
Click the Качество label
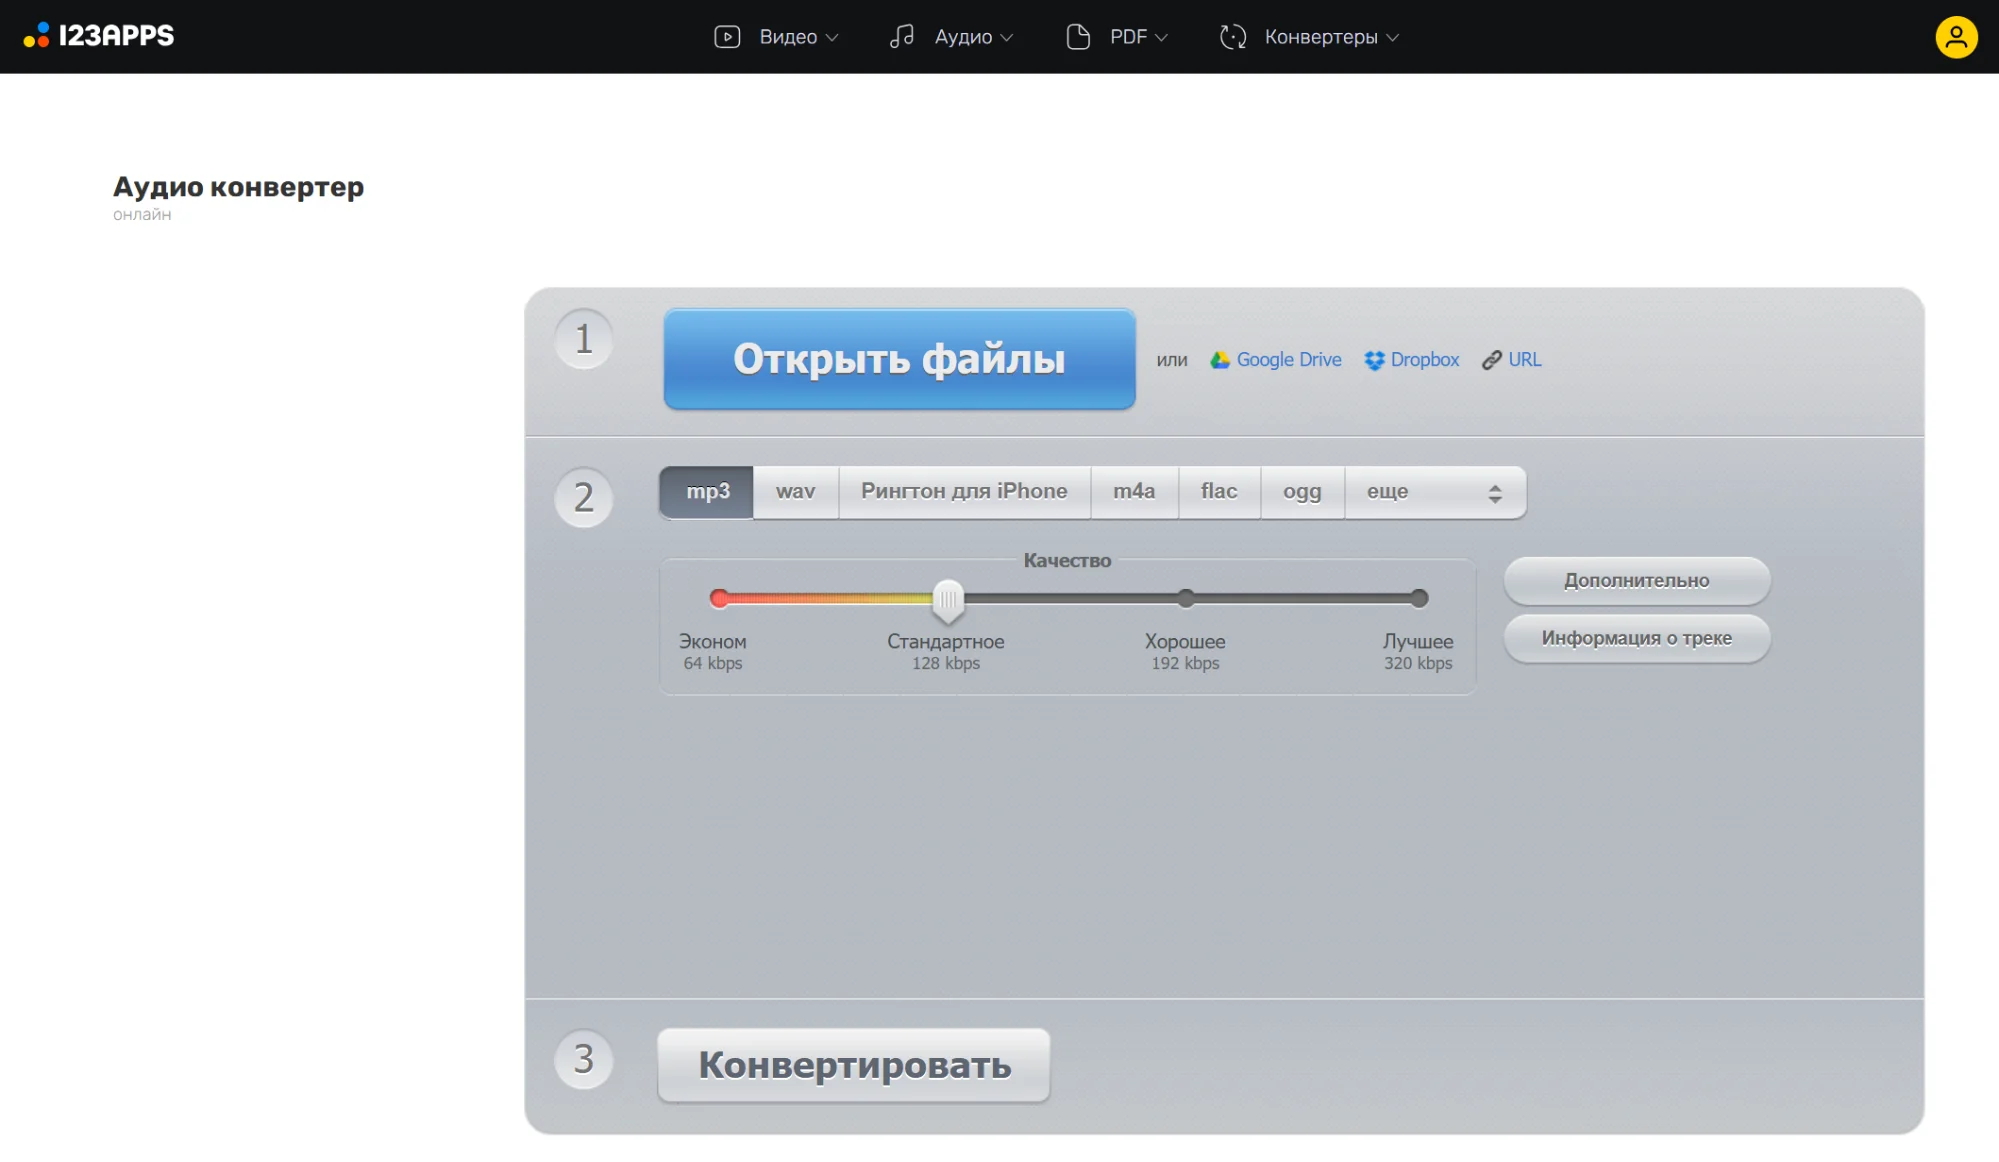(1067, 561)
